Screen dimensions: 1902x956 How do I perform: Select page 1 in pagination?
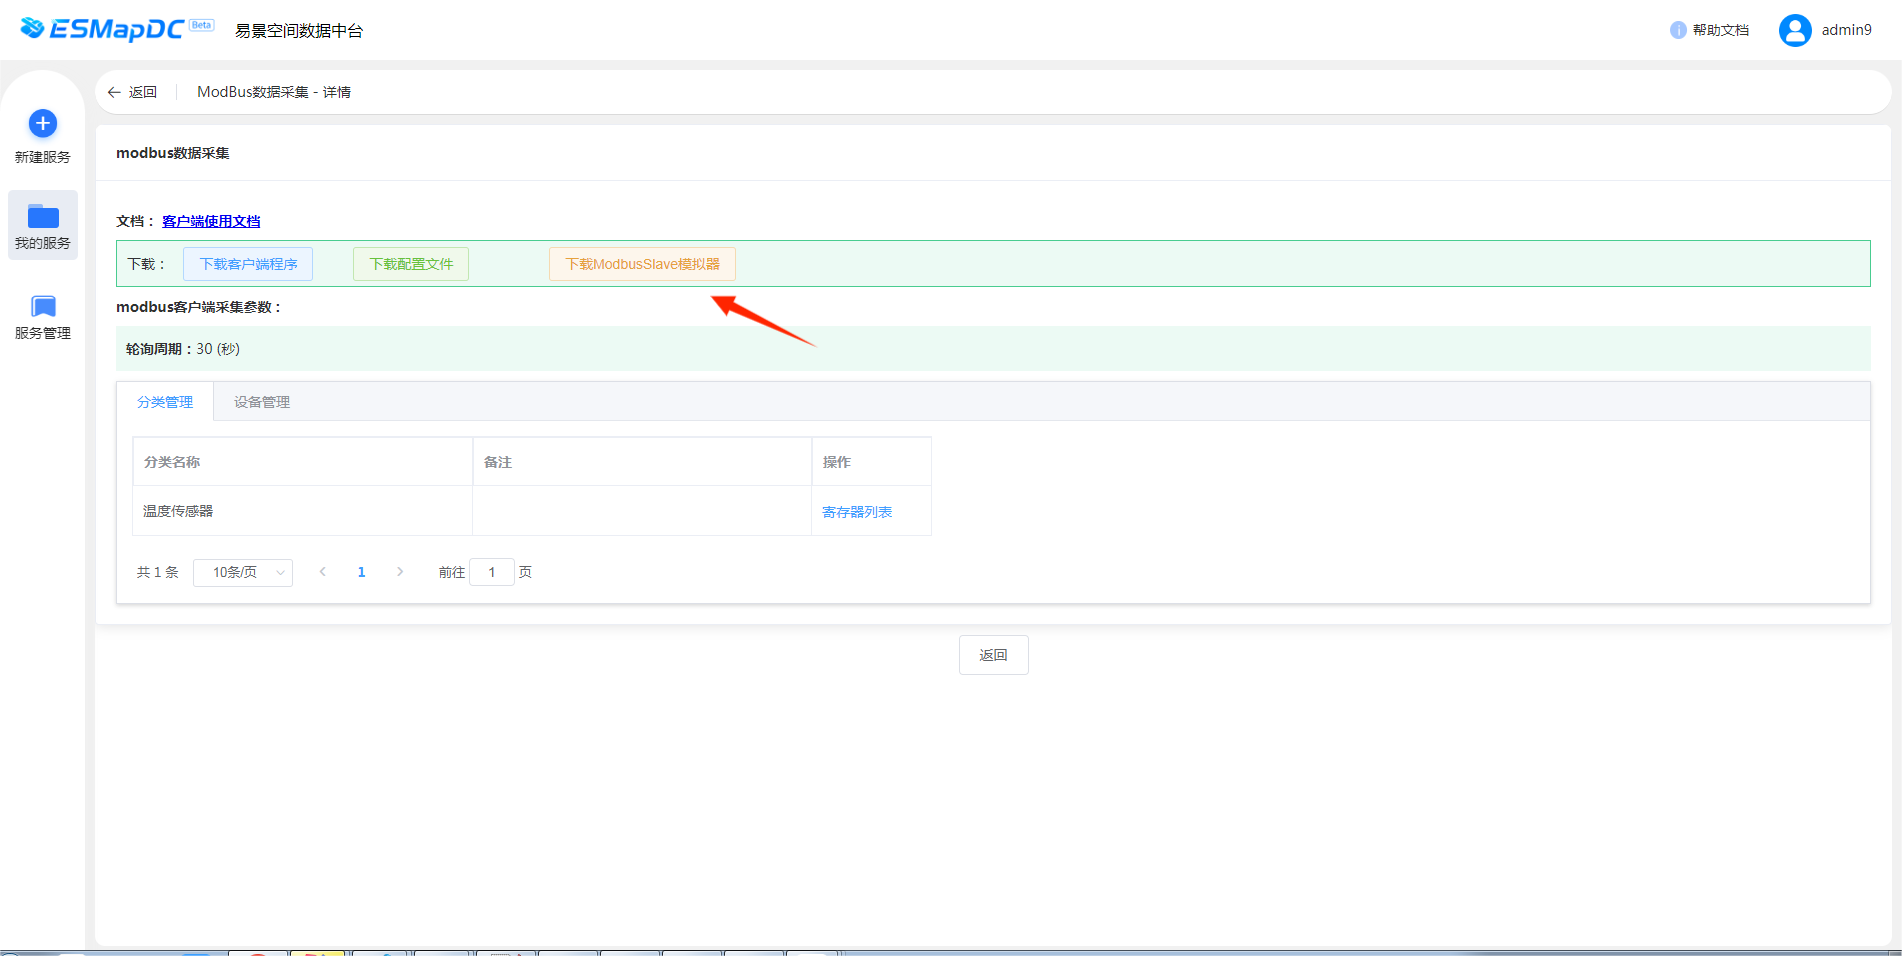point(362,572)
